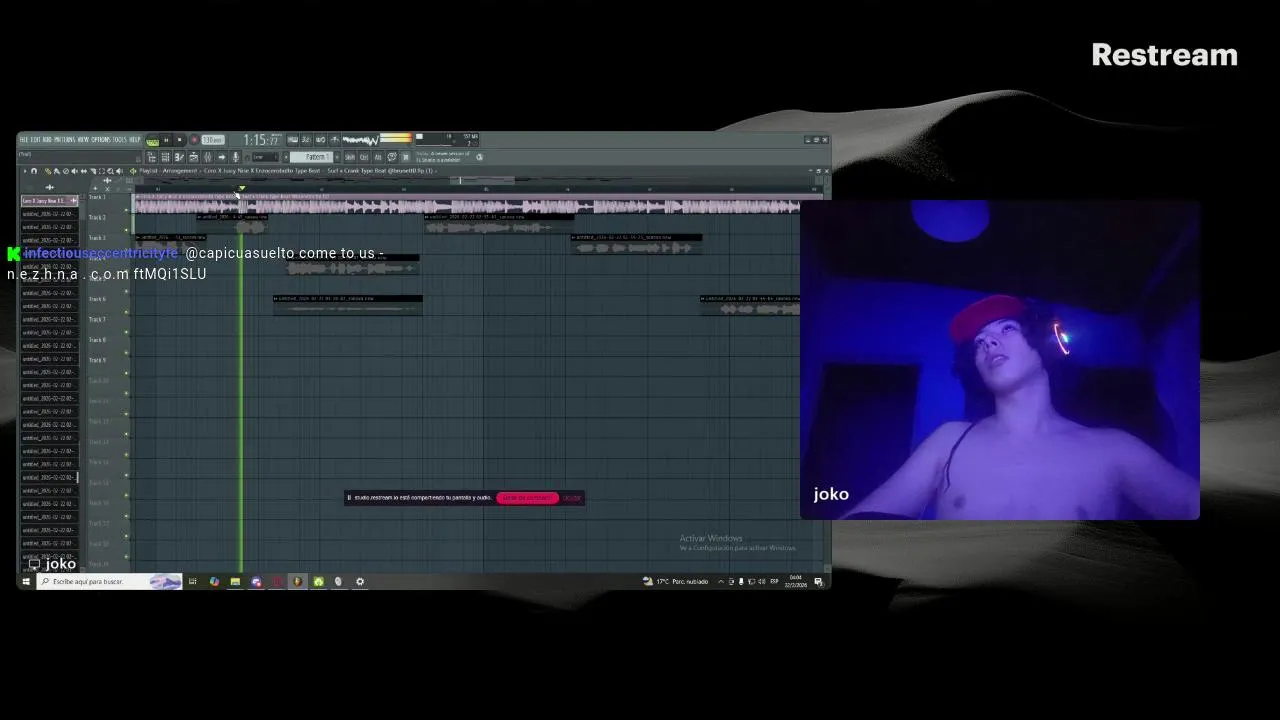This screenshot has width=1280, height=720.
Task: Open the FILE menu in FL Studio
Action: click(x=25, y=140)
